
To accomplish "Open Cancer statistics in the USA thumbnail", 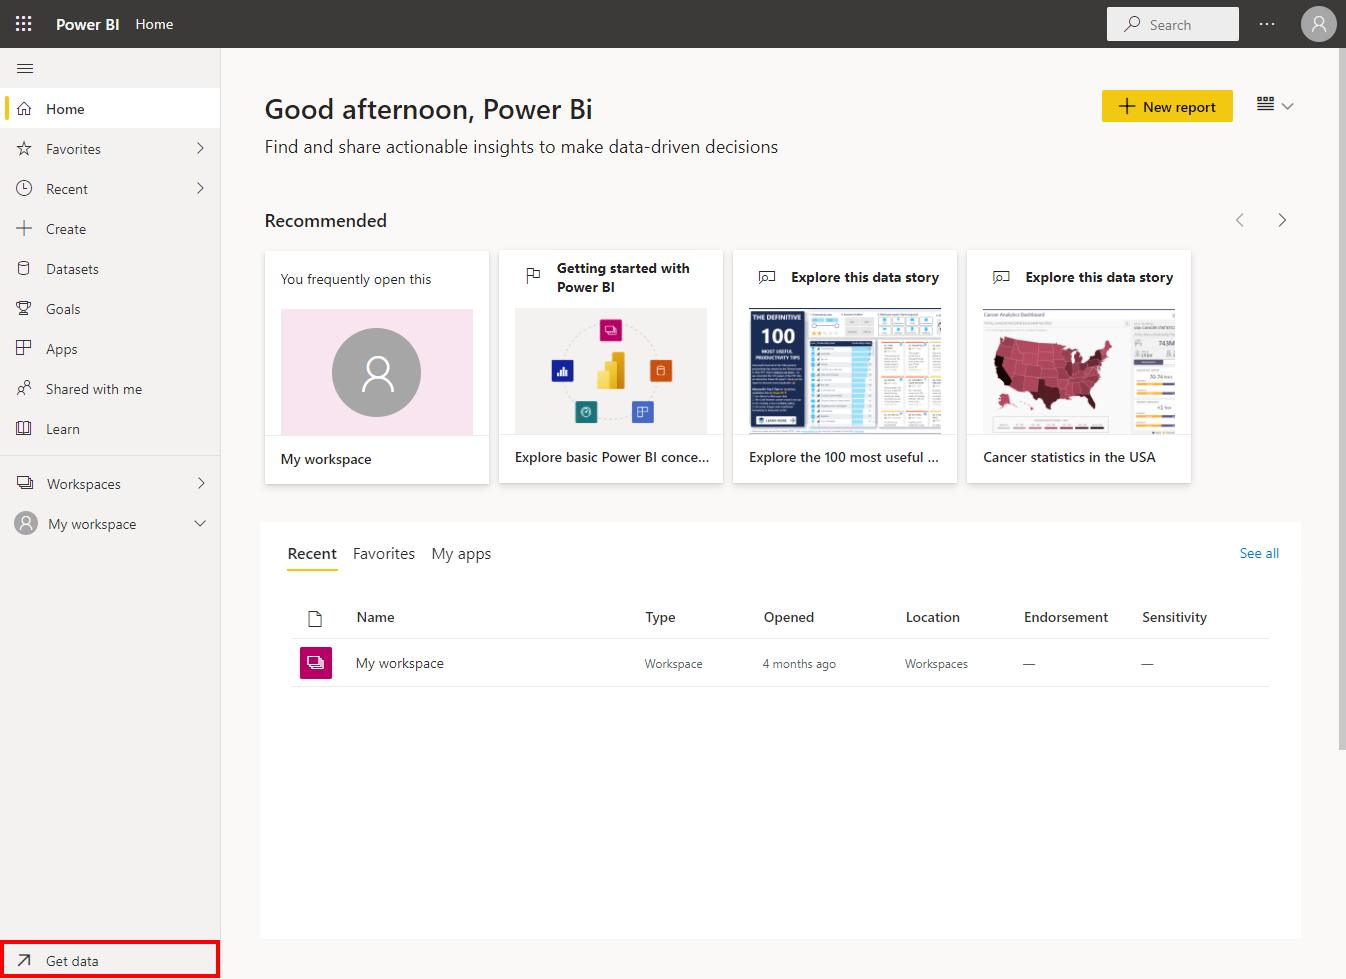I will click(x=1078, y=371).
